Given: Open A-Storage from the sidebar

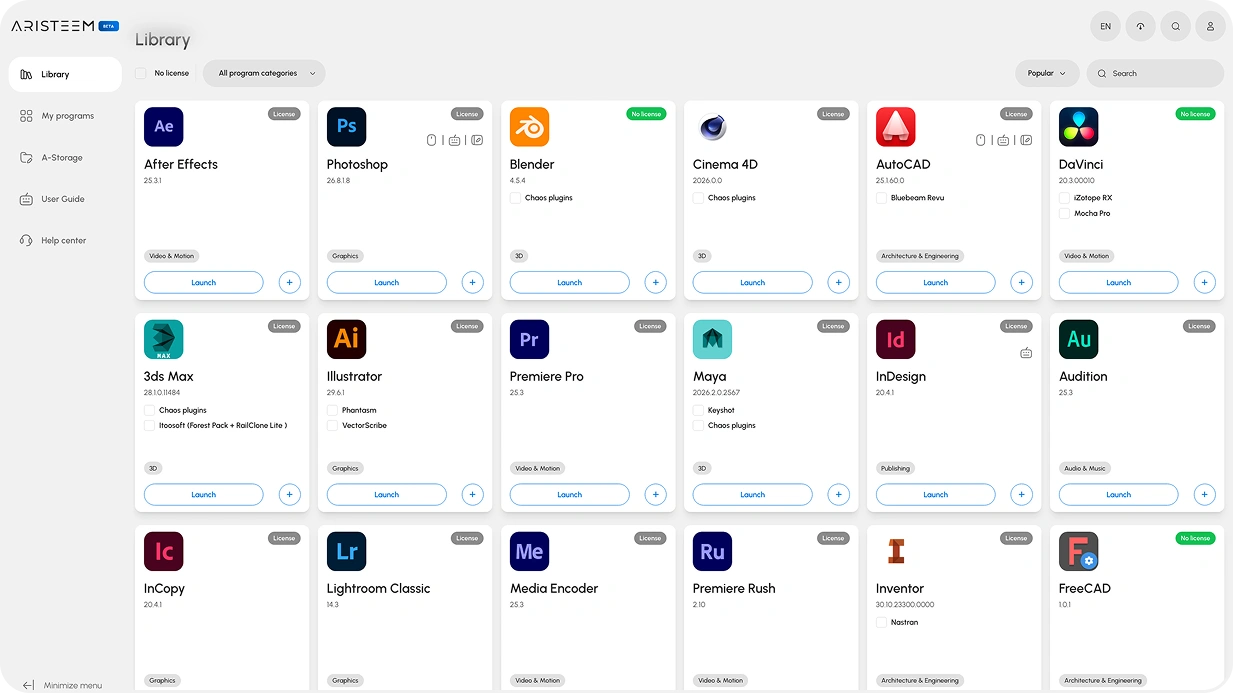Looking at the screenshot, I should click(x=61, y=158).
